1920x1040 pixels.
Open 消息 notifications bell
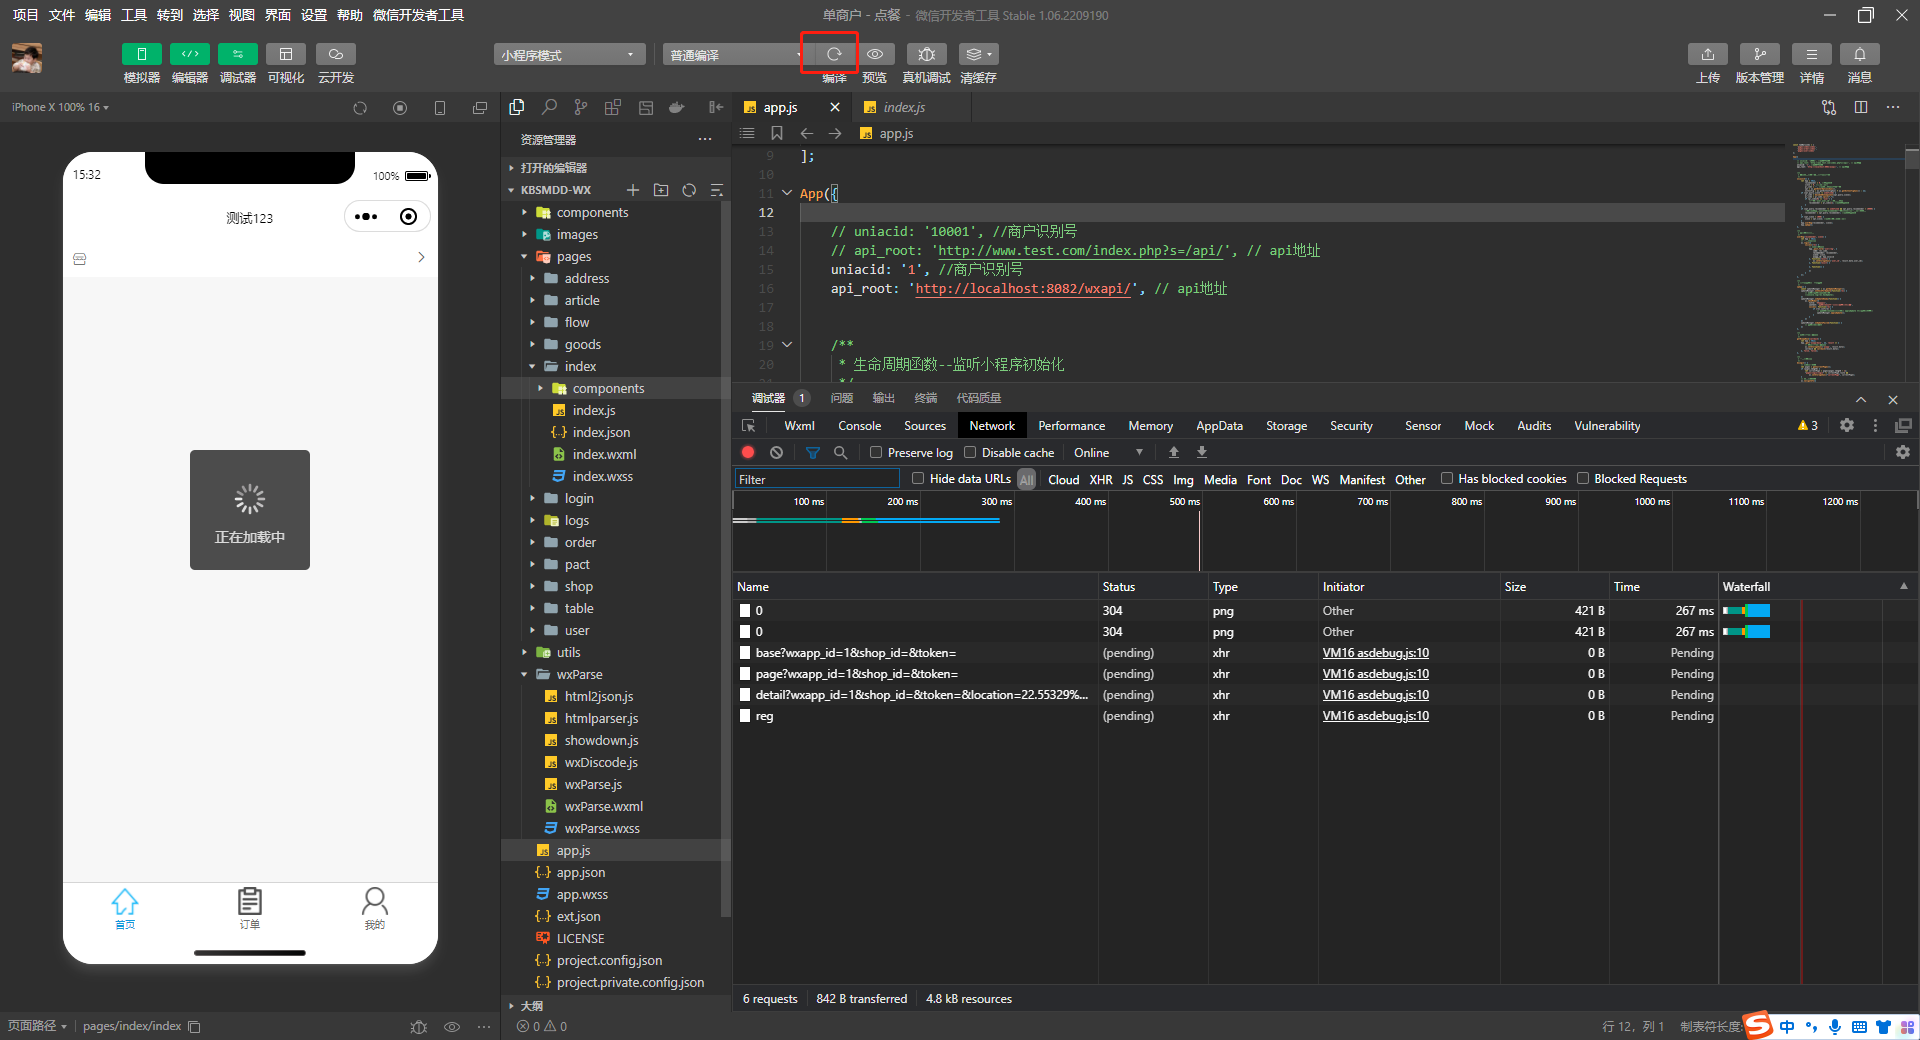1859,54
